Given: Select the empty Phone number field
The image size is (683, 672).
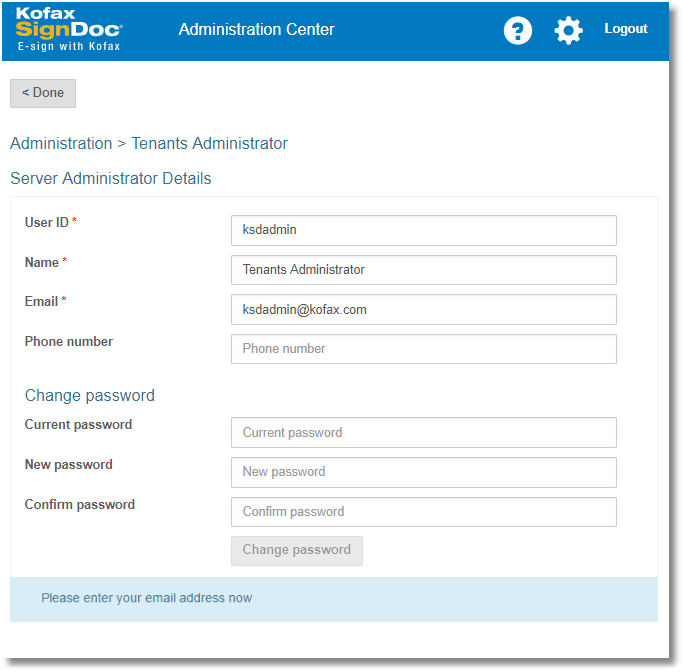Looking at the screenshot, I should point(423,349).
